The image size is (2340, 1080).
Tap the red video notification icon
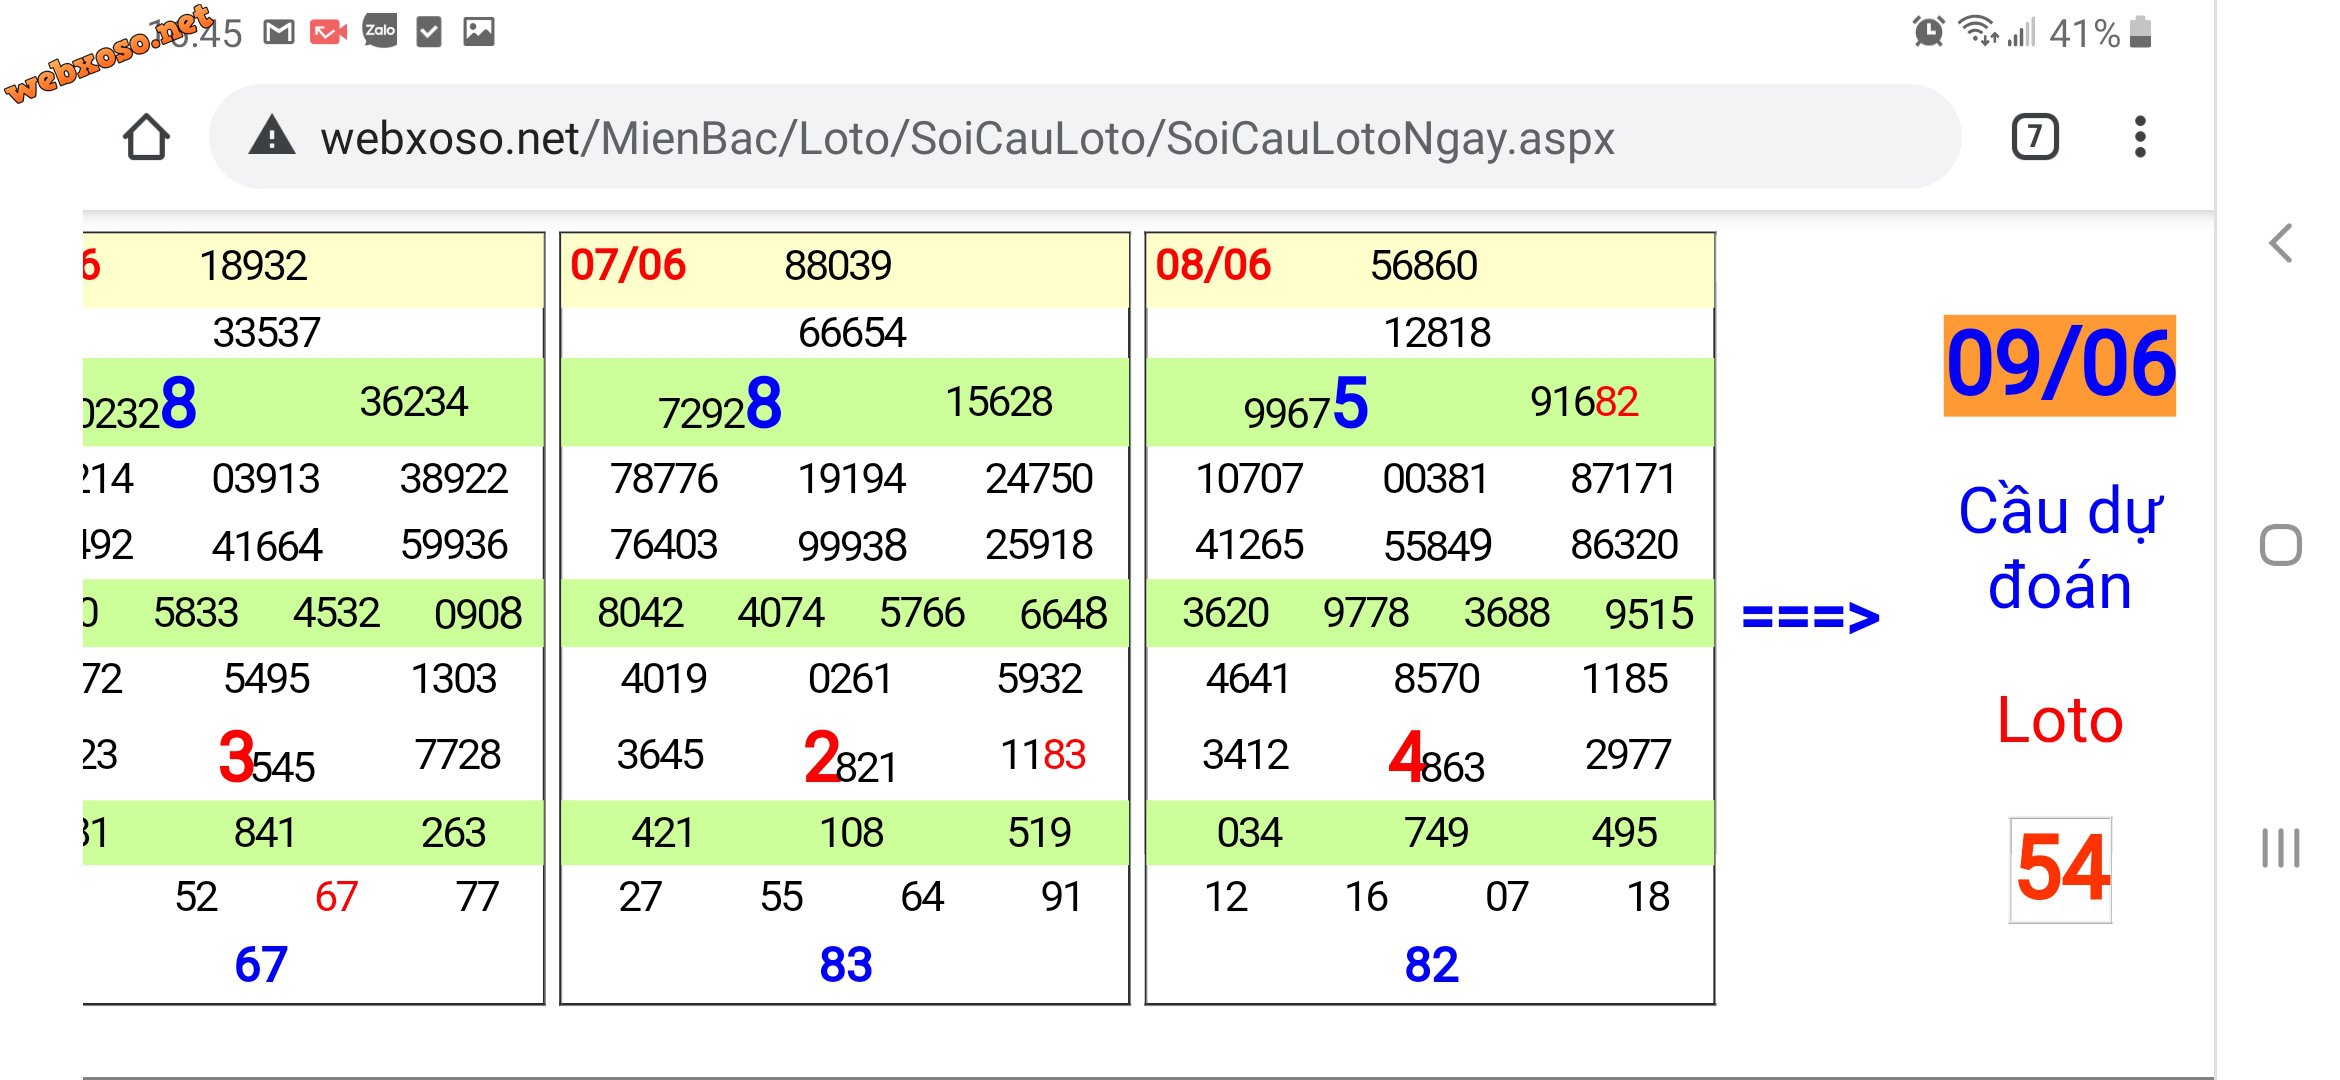click(328, 33)
